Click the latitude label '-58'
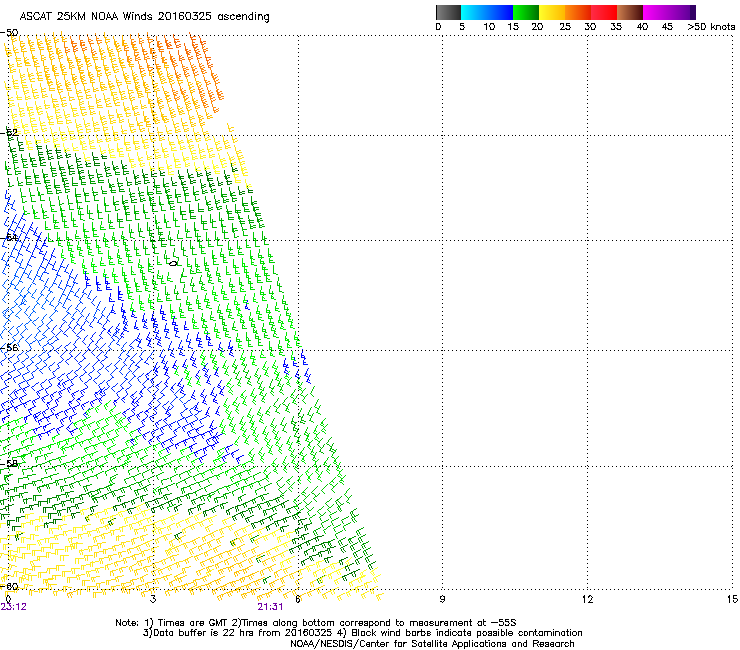740x650 pixels. (x=9, y=464)
